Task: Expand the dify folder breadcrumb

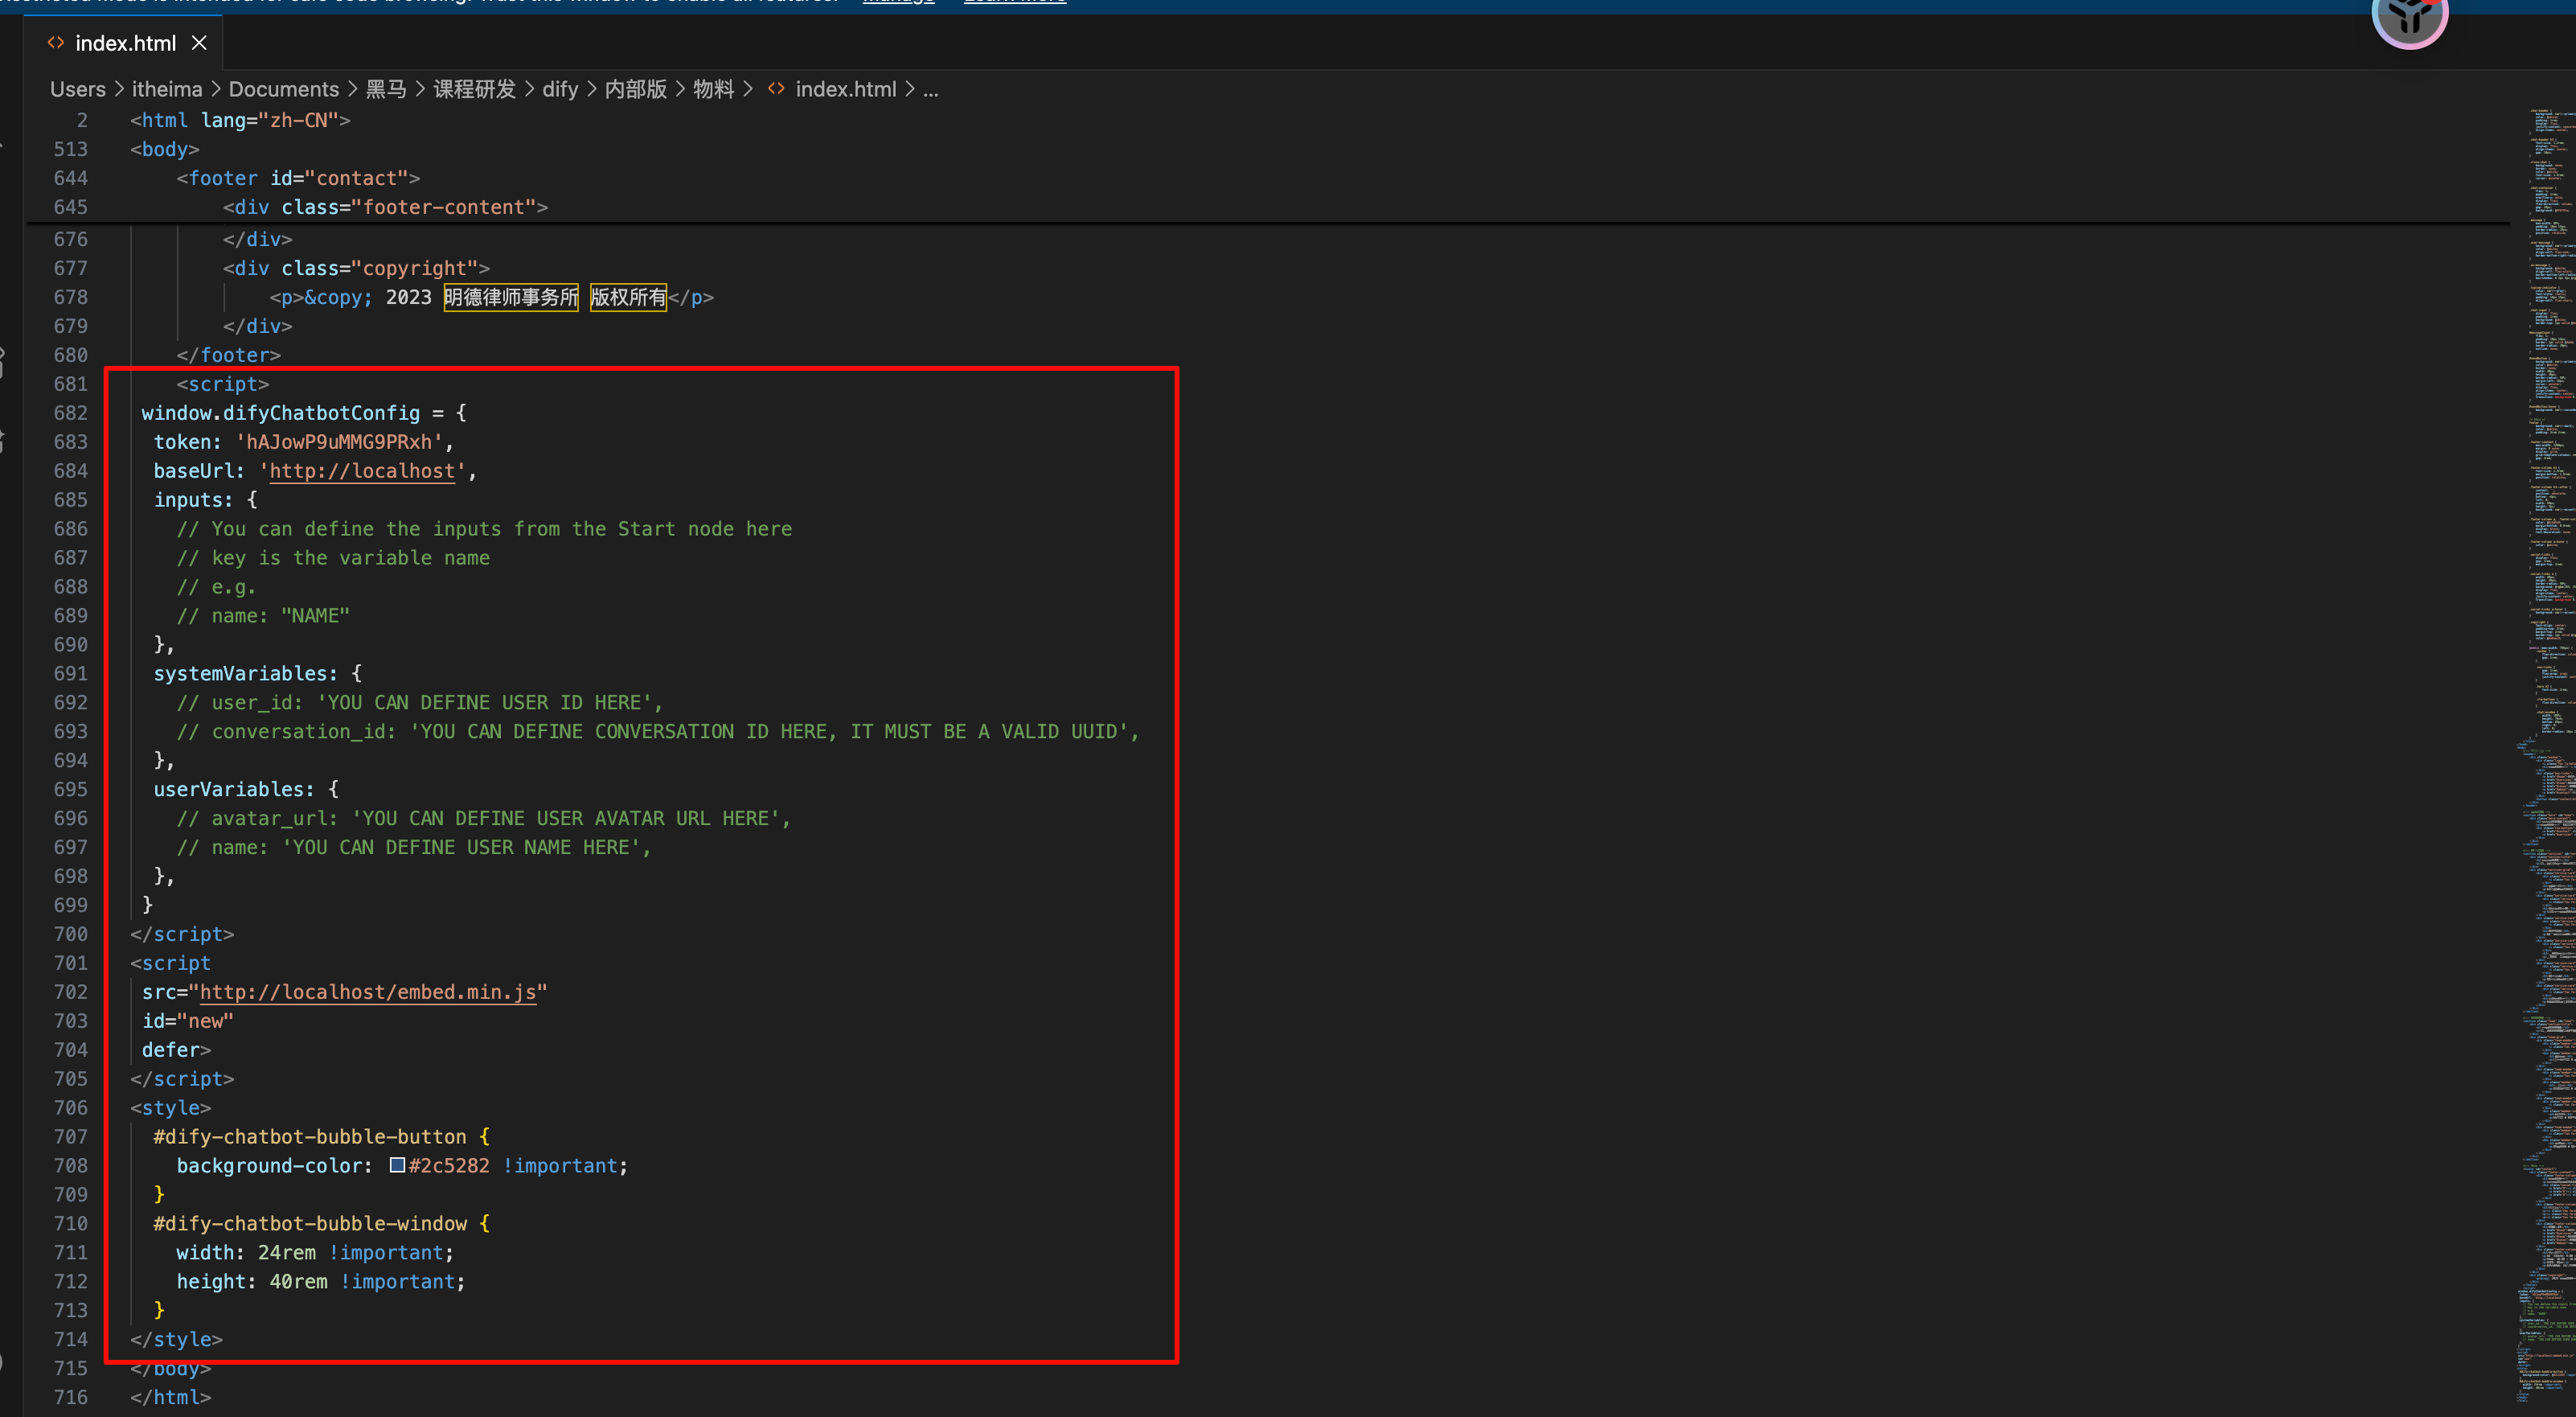Action: pyautogui.click(x=560, y=89)
